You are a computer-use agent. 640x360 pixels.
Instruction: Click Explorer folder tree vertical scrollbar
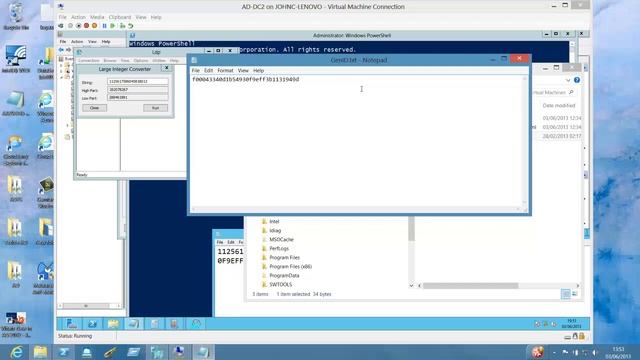click(411, 229)
